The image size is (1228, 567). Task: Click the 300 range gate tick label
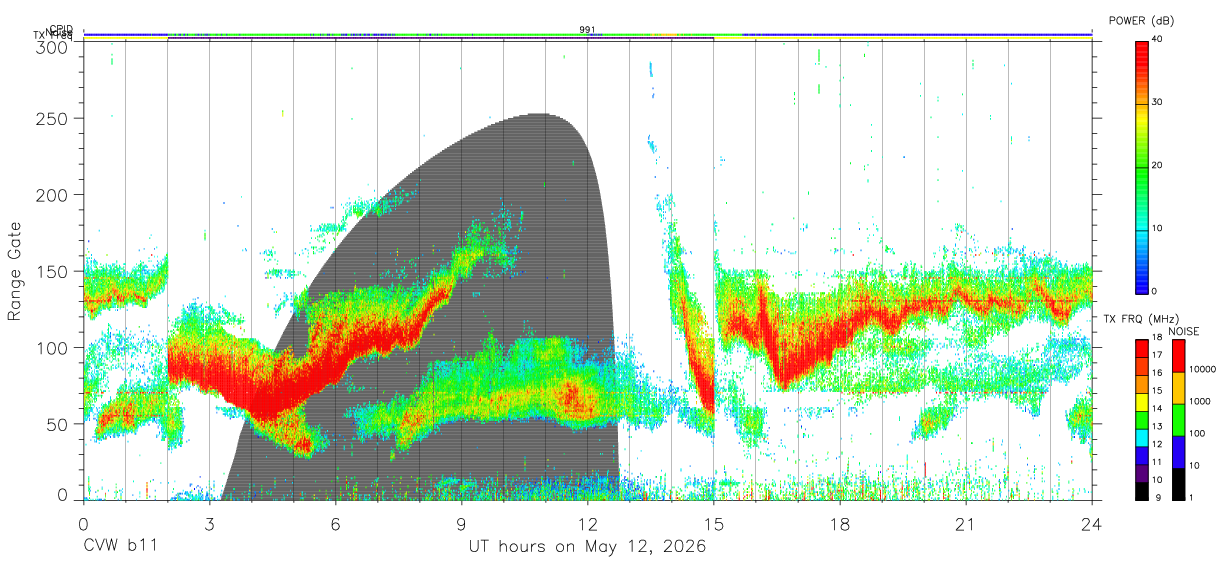pos(51,46)
